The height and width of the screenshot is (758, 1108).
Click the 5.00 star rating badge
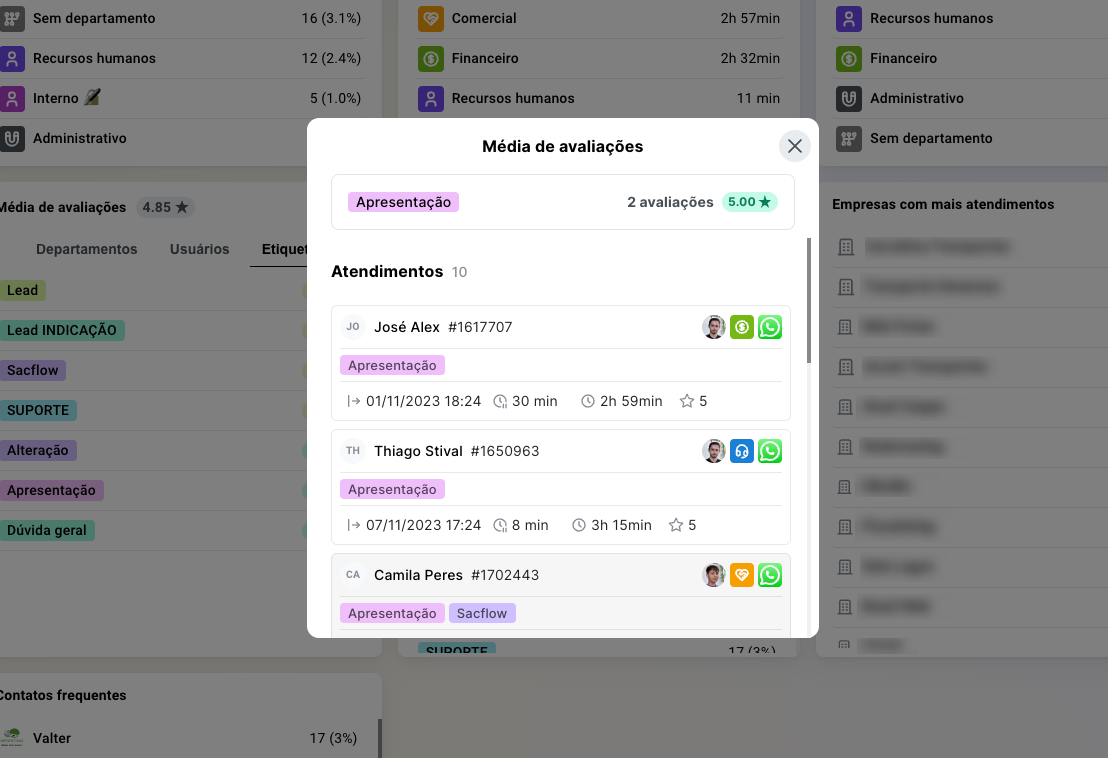(749, 202)
